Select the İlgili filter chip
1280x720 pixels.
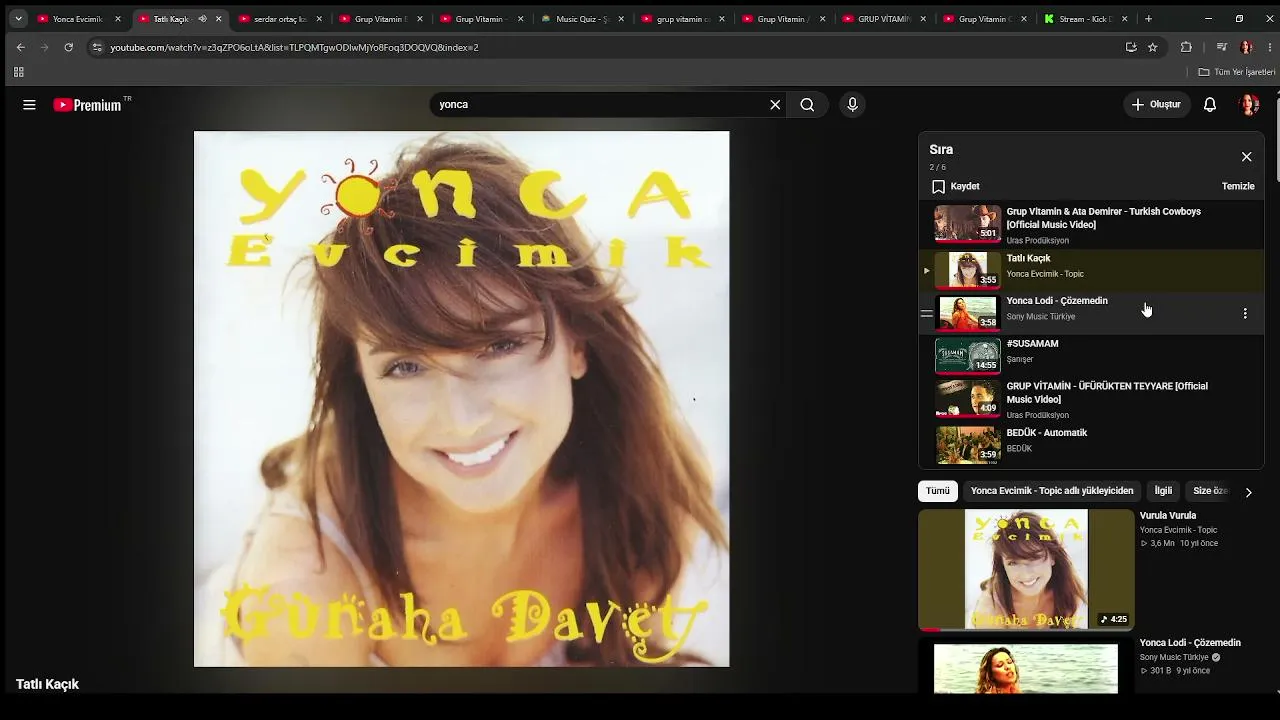point(1163,491)
